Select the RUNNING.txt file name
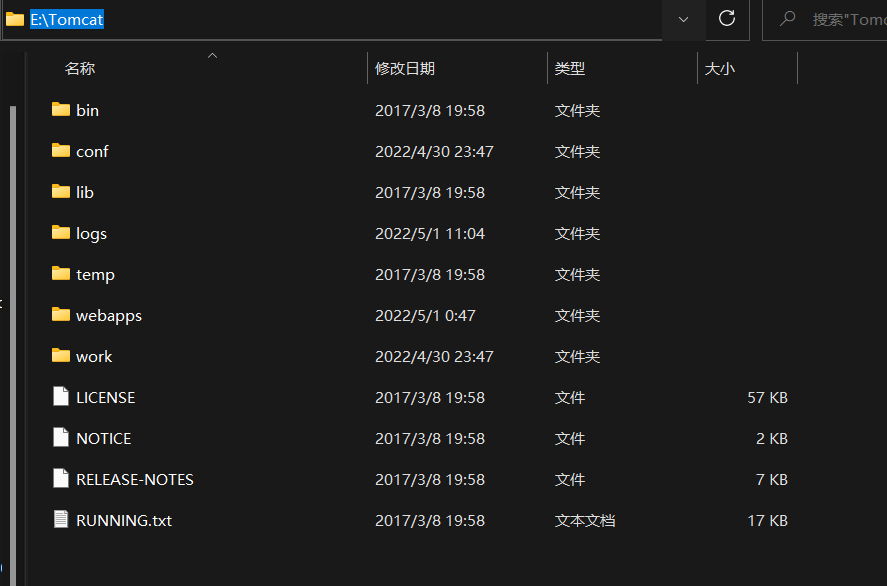887x586 pixels. (x=124, y=520)
